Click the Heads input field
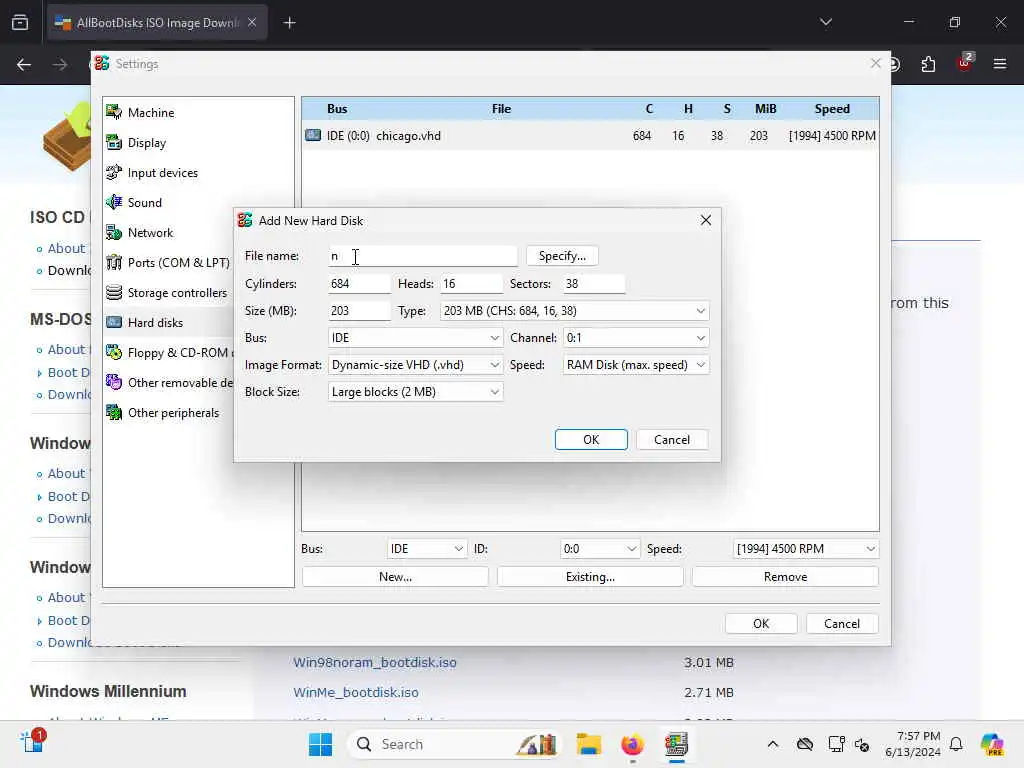1024x768 pixels. coord(472,284)
